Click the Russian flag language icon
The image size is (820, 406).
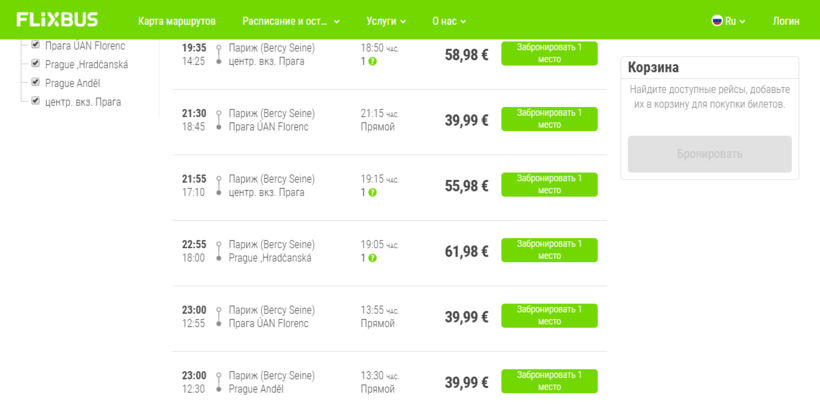(x=717, y=20)
